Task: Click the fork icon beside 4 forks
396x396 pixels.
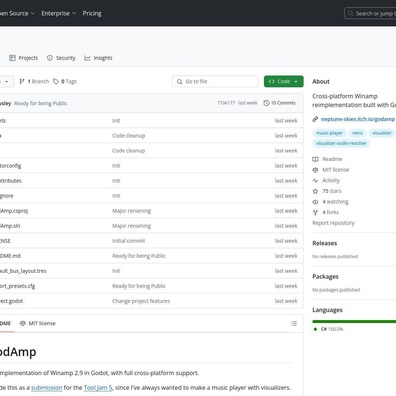Action: click(315, 212)
